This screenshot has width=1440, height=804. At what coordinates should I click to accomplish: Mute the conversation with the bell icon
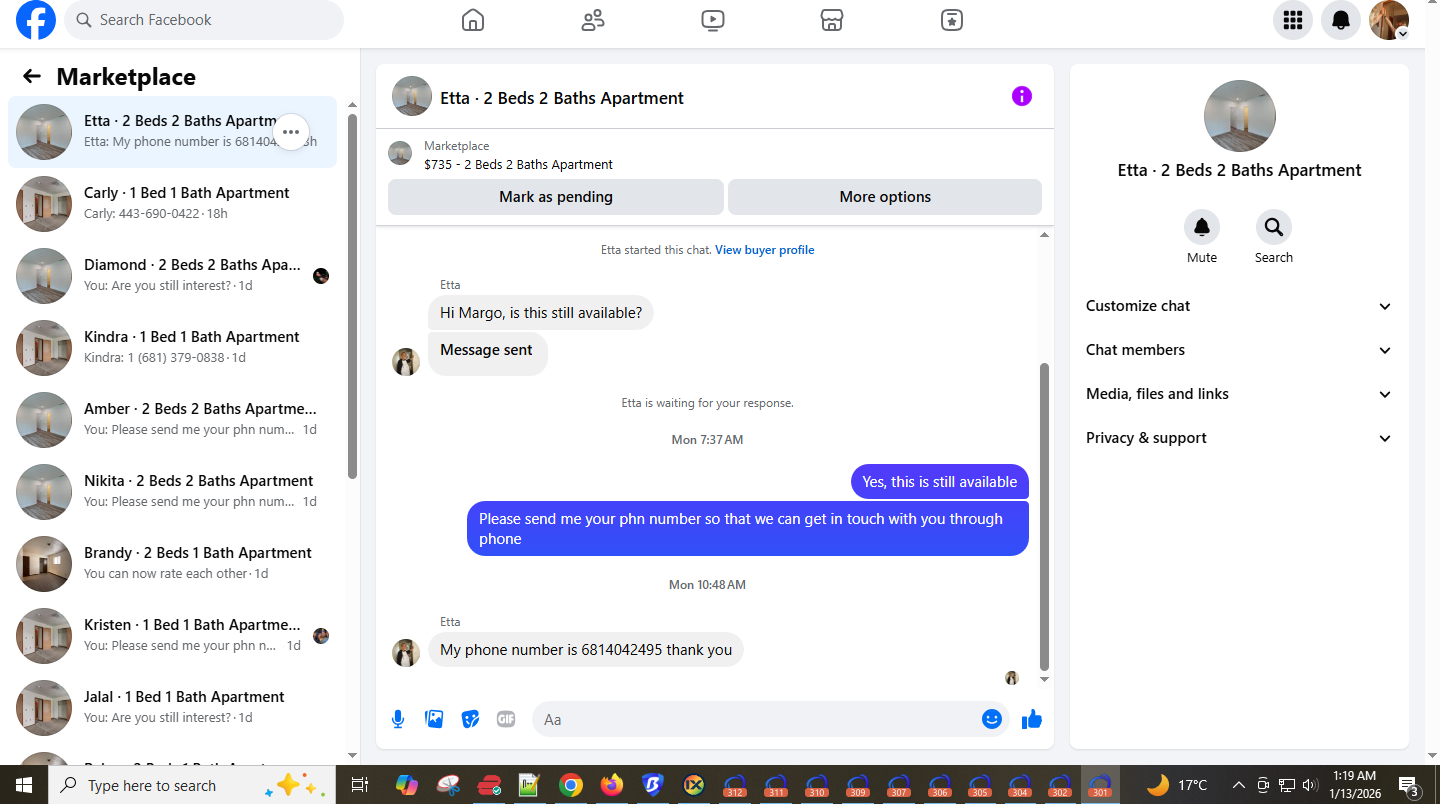pos(1202,227)
